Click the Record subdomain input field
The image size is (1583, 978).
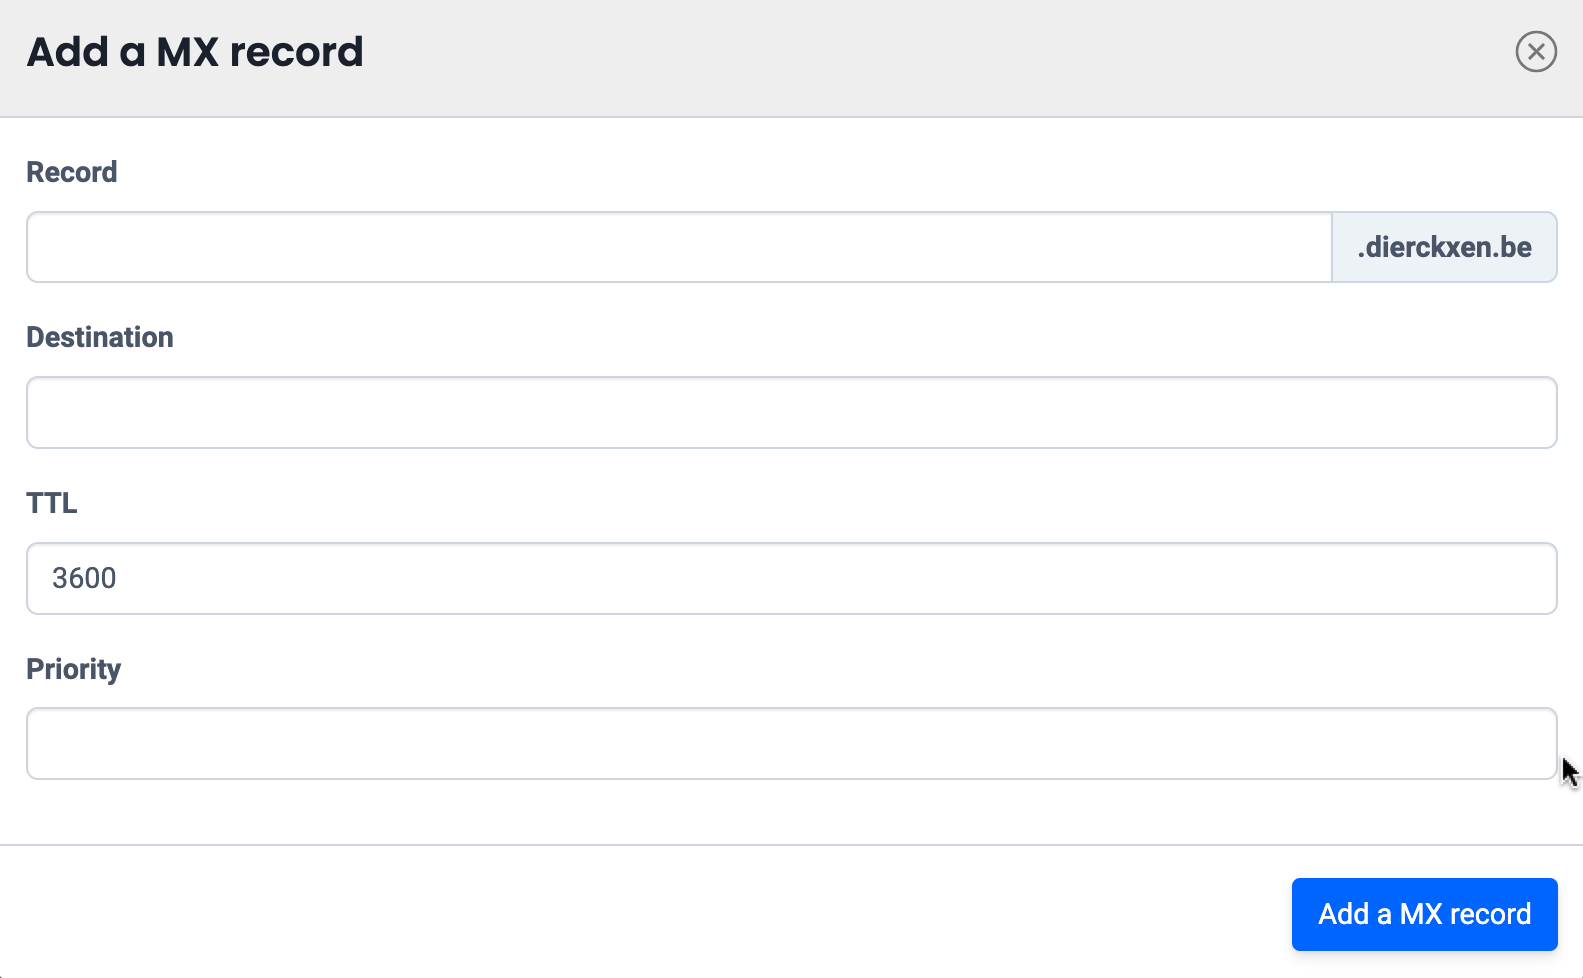click(x=679, y=247)
